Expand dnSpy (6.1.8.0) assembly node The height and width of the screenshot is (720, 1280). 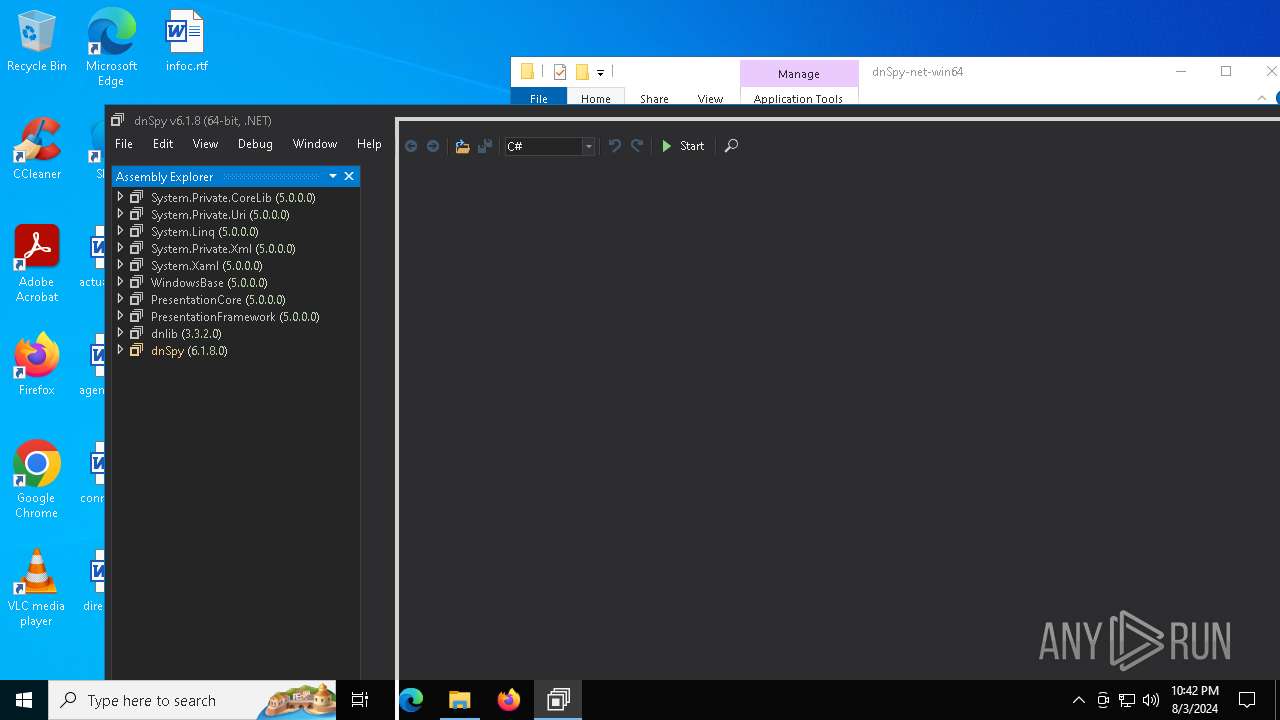pyautogui.click(x=120, y=350)
